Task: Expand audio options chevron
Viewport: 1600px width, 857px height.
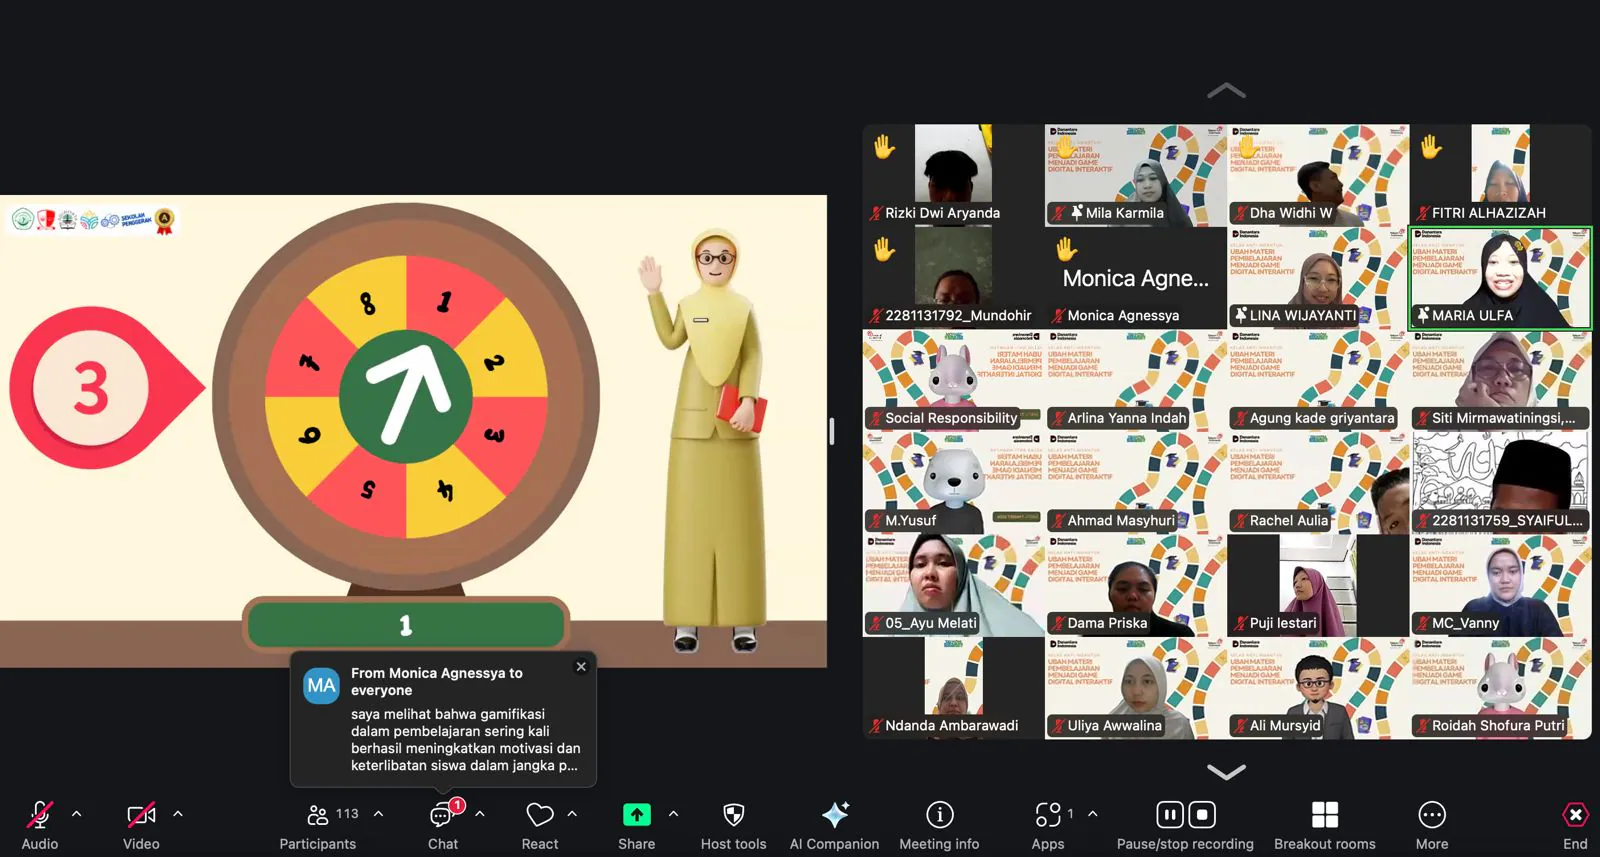Action: click(77, 814)
